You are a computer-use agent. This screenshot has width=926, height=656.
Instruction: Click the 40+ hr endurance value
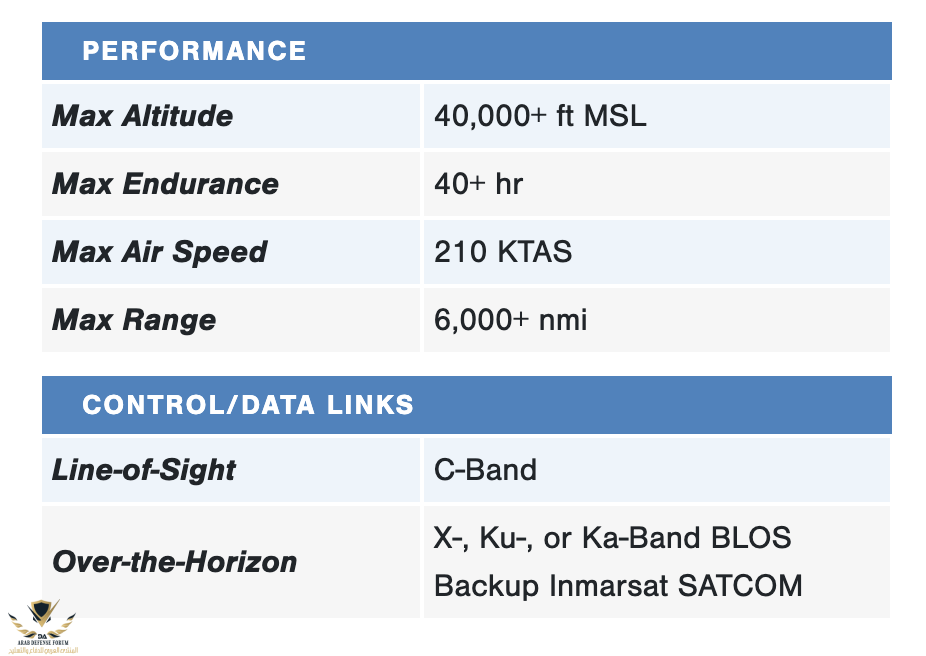[x=478, y=184]
